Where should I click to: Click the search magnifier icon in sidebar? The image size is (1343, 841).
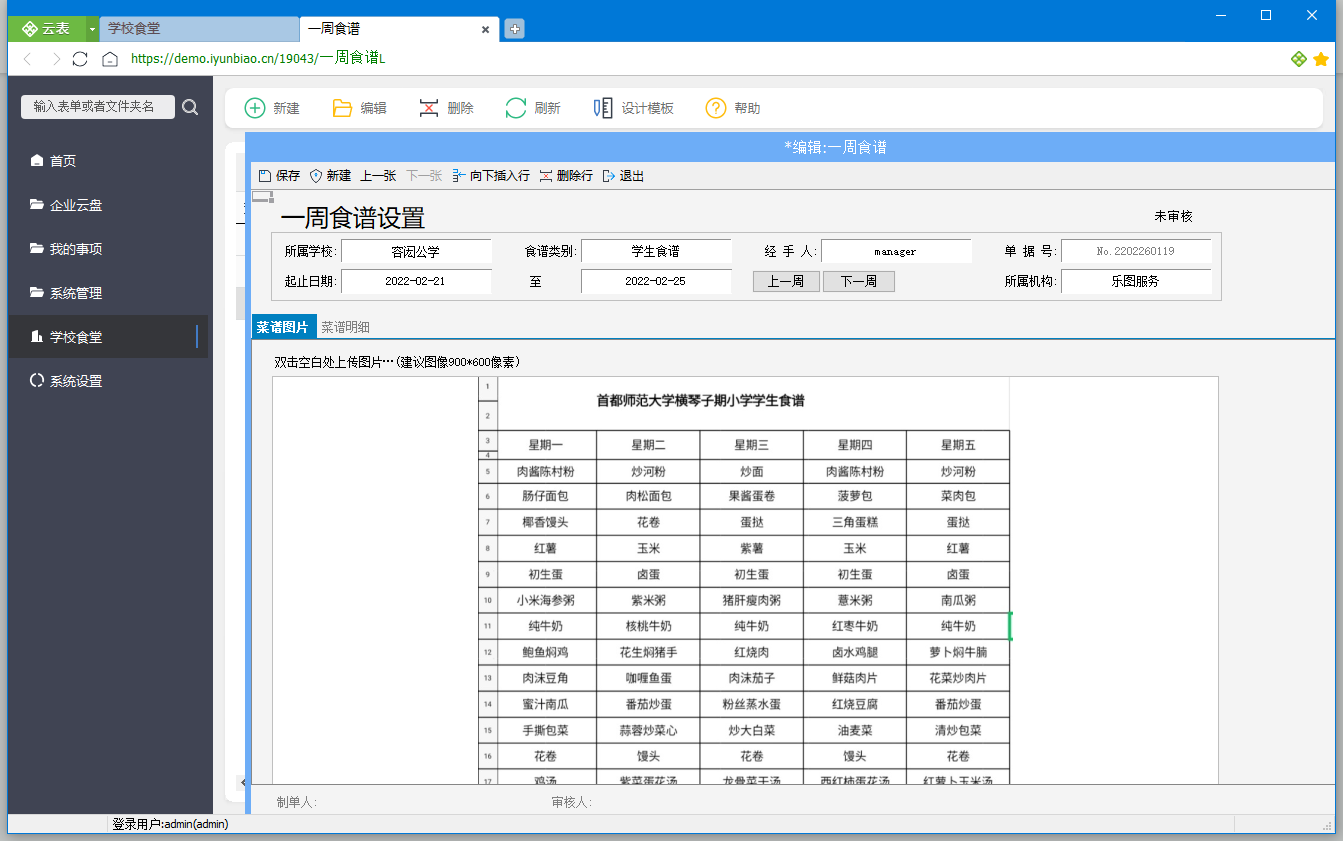coord(190,107)
